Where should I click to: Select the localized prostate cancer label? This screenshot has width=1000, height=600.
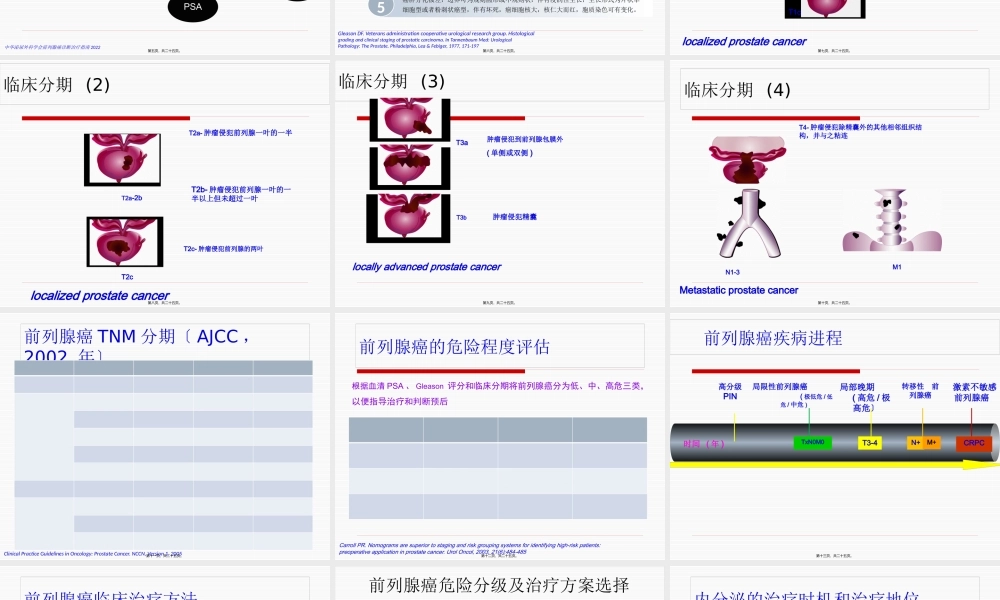point(98,295)
